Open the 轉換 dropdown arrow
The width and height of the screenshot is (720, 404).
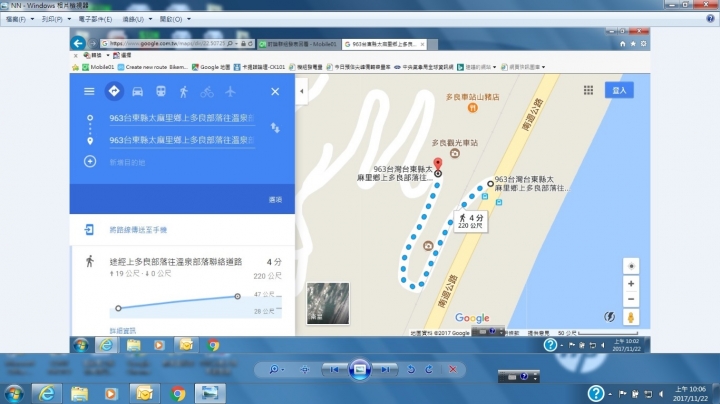point(108,55)
